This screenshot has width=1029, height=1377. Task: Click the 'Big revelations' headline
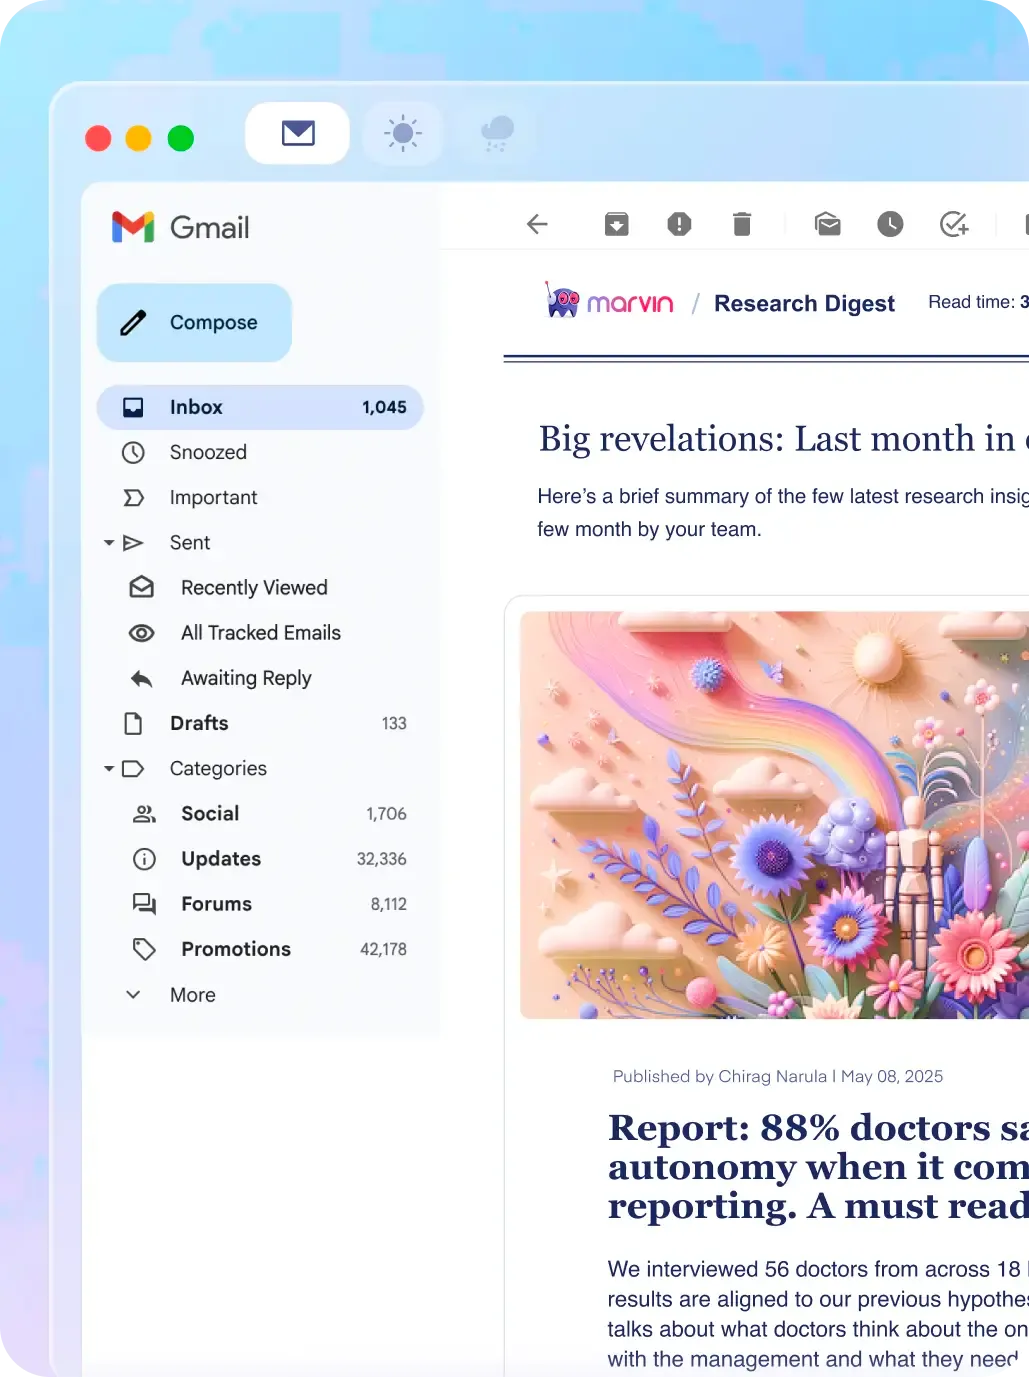783,439
